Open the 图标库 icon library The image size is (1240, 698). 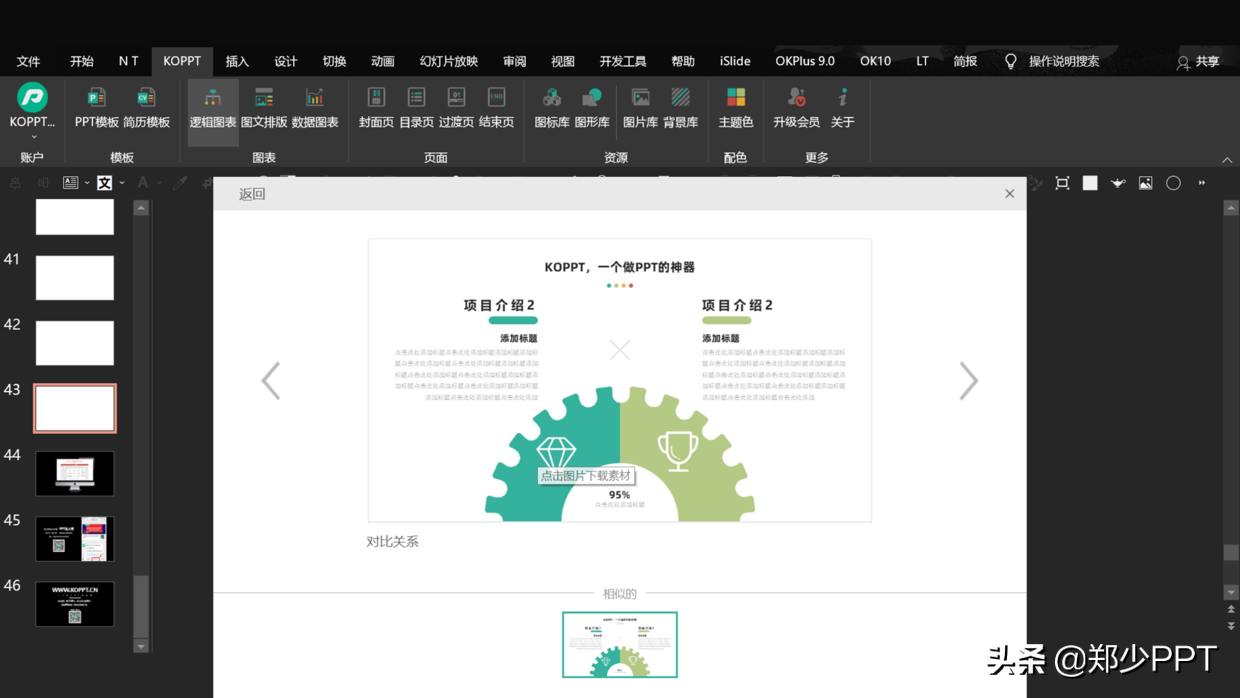[551, 108]
